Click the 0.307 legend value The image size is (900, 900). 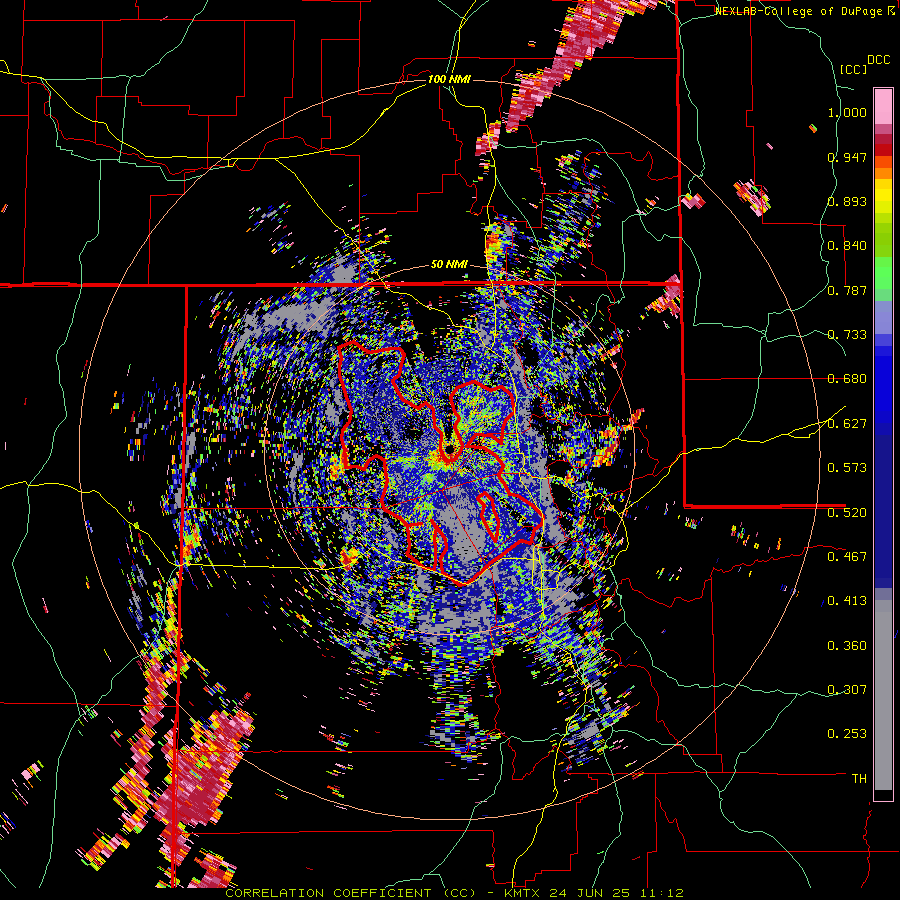[x=847, y=689]
